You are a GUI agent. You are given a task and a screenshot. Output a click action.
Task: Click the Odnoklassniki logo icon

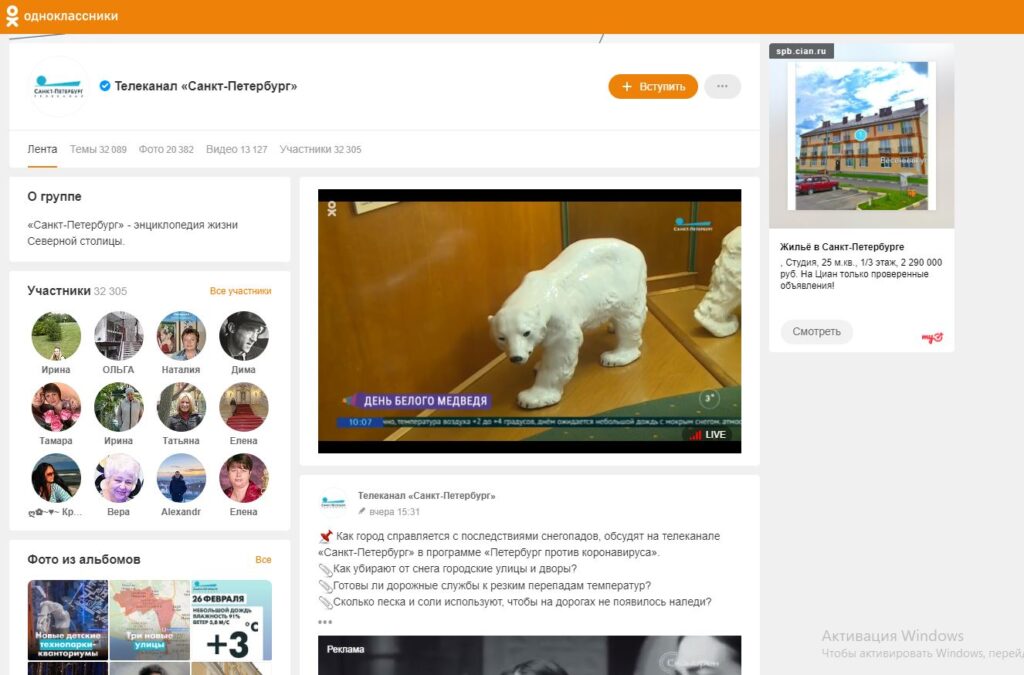click(12, 16)
